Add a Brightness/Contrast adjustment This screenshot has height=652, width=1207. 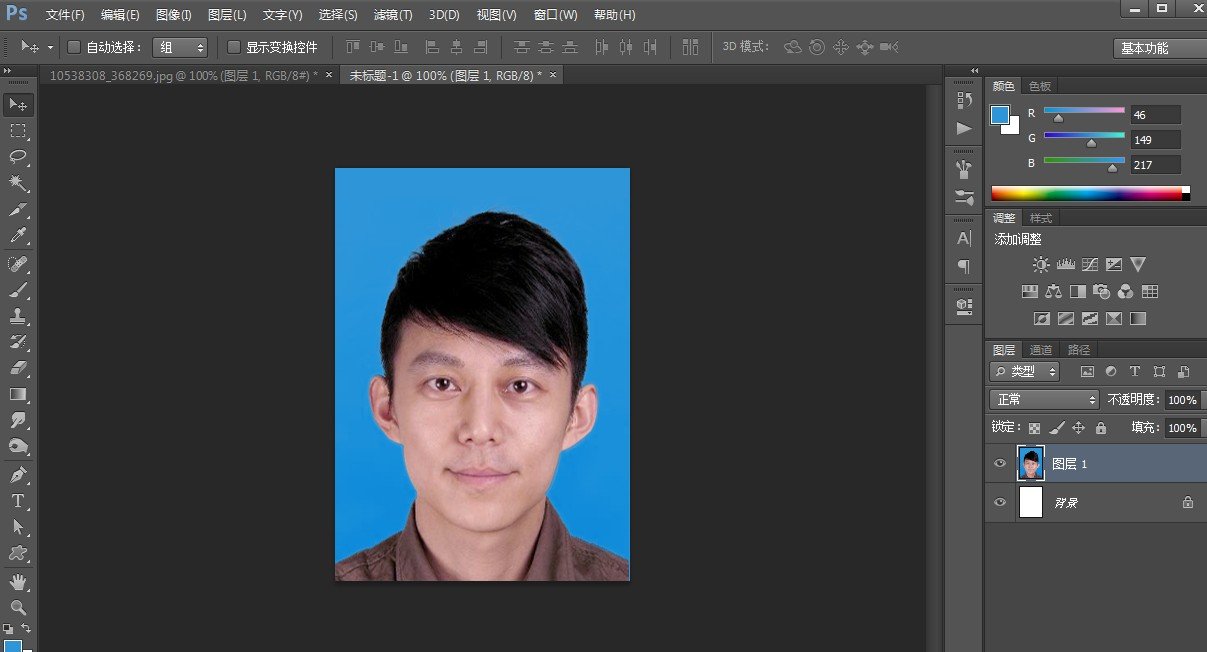tap(1041, 265)
